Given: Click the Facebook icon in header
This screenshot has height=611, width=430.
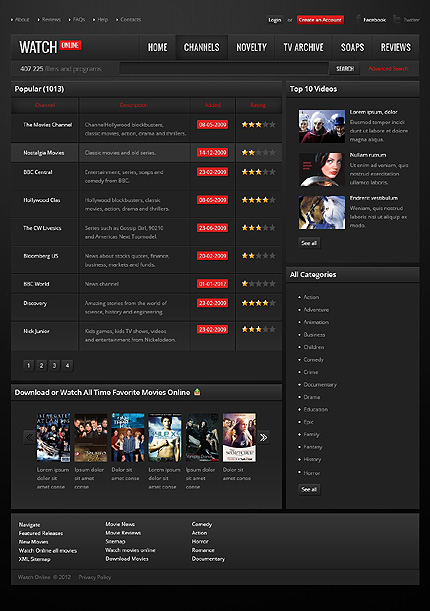Looking at the screenshot, I should tap(358, 19).
